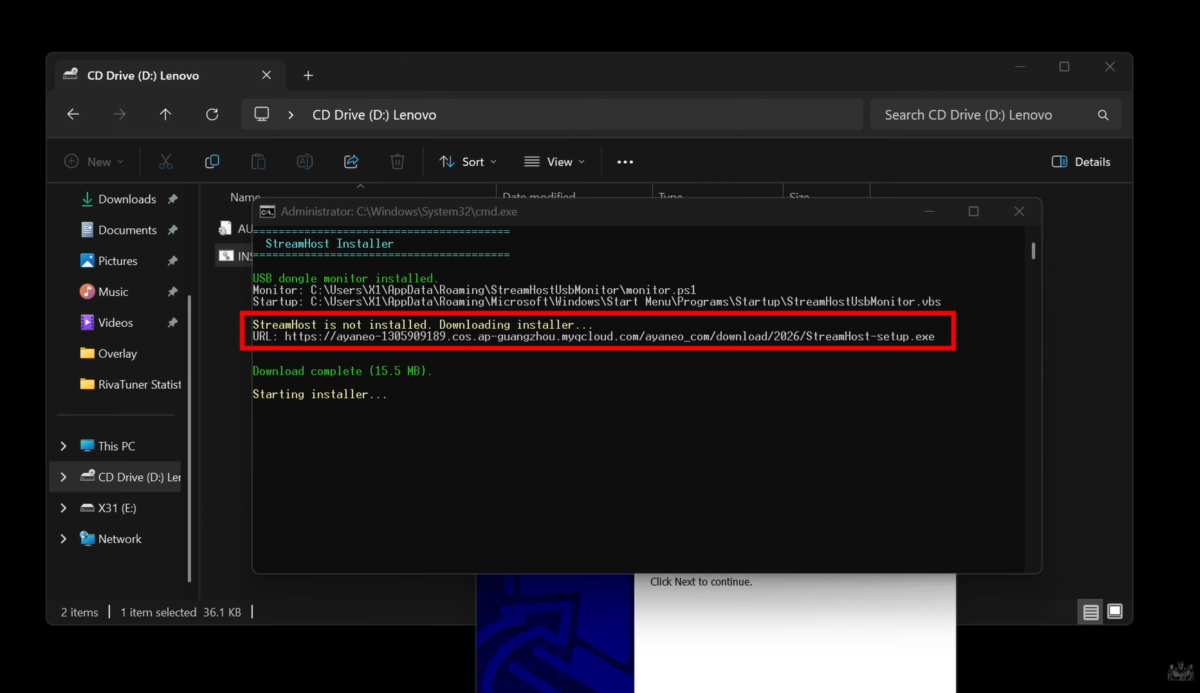Click the StreamHost-setup.exe URL line
Image resolution: width=1200 pixels, height=693 pixels.
[593, 336]
